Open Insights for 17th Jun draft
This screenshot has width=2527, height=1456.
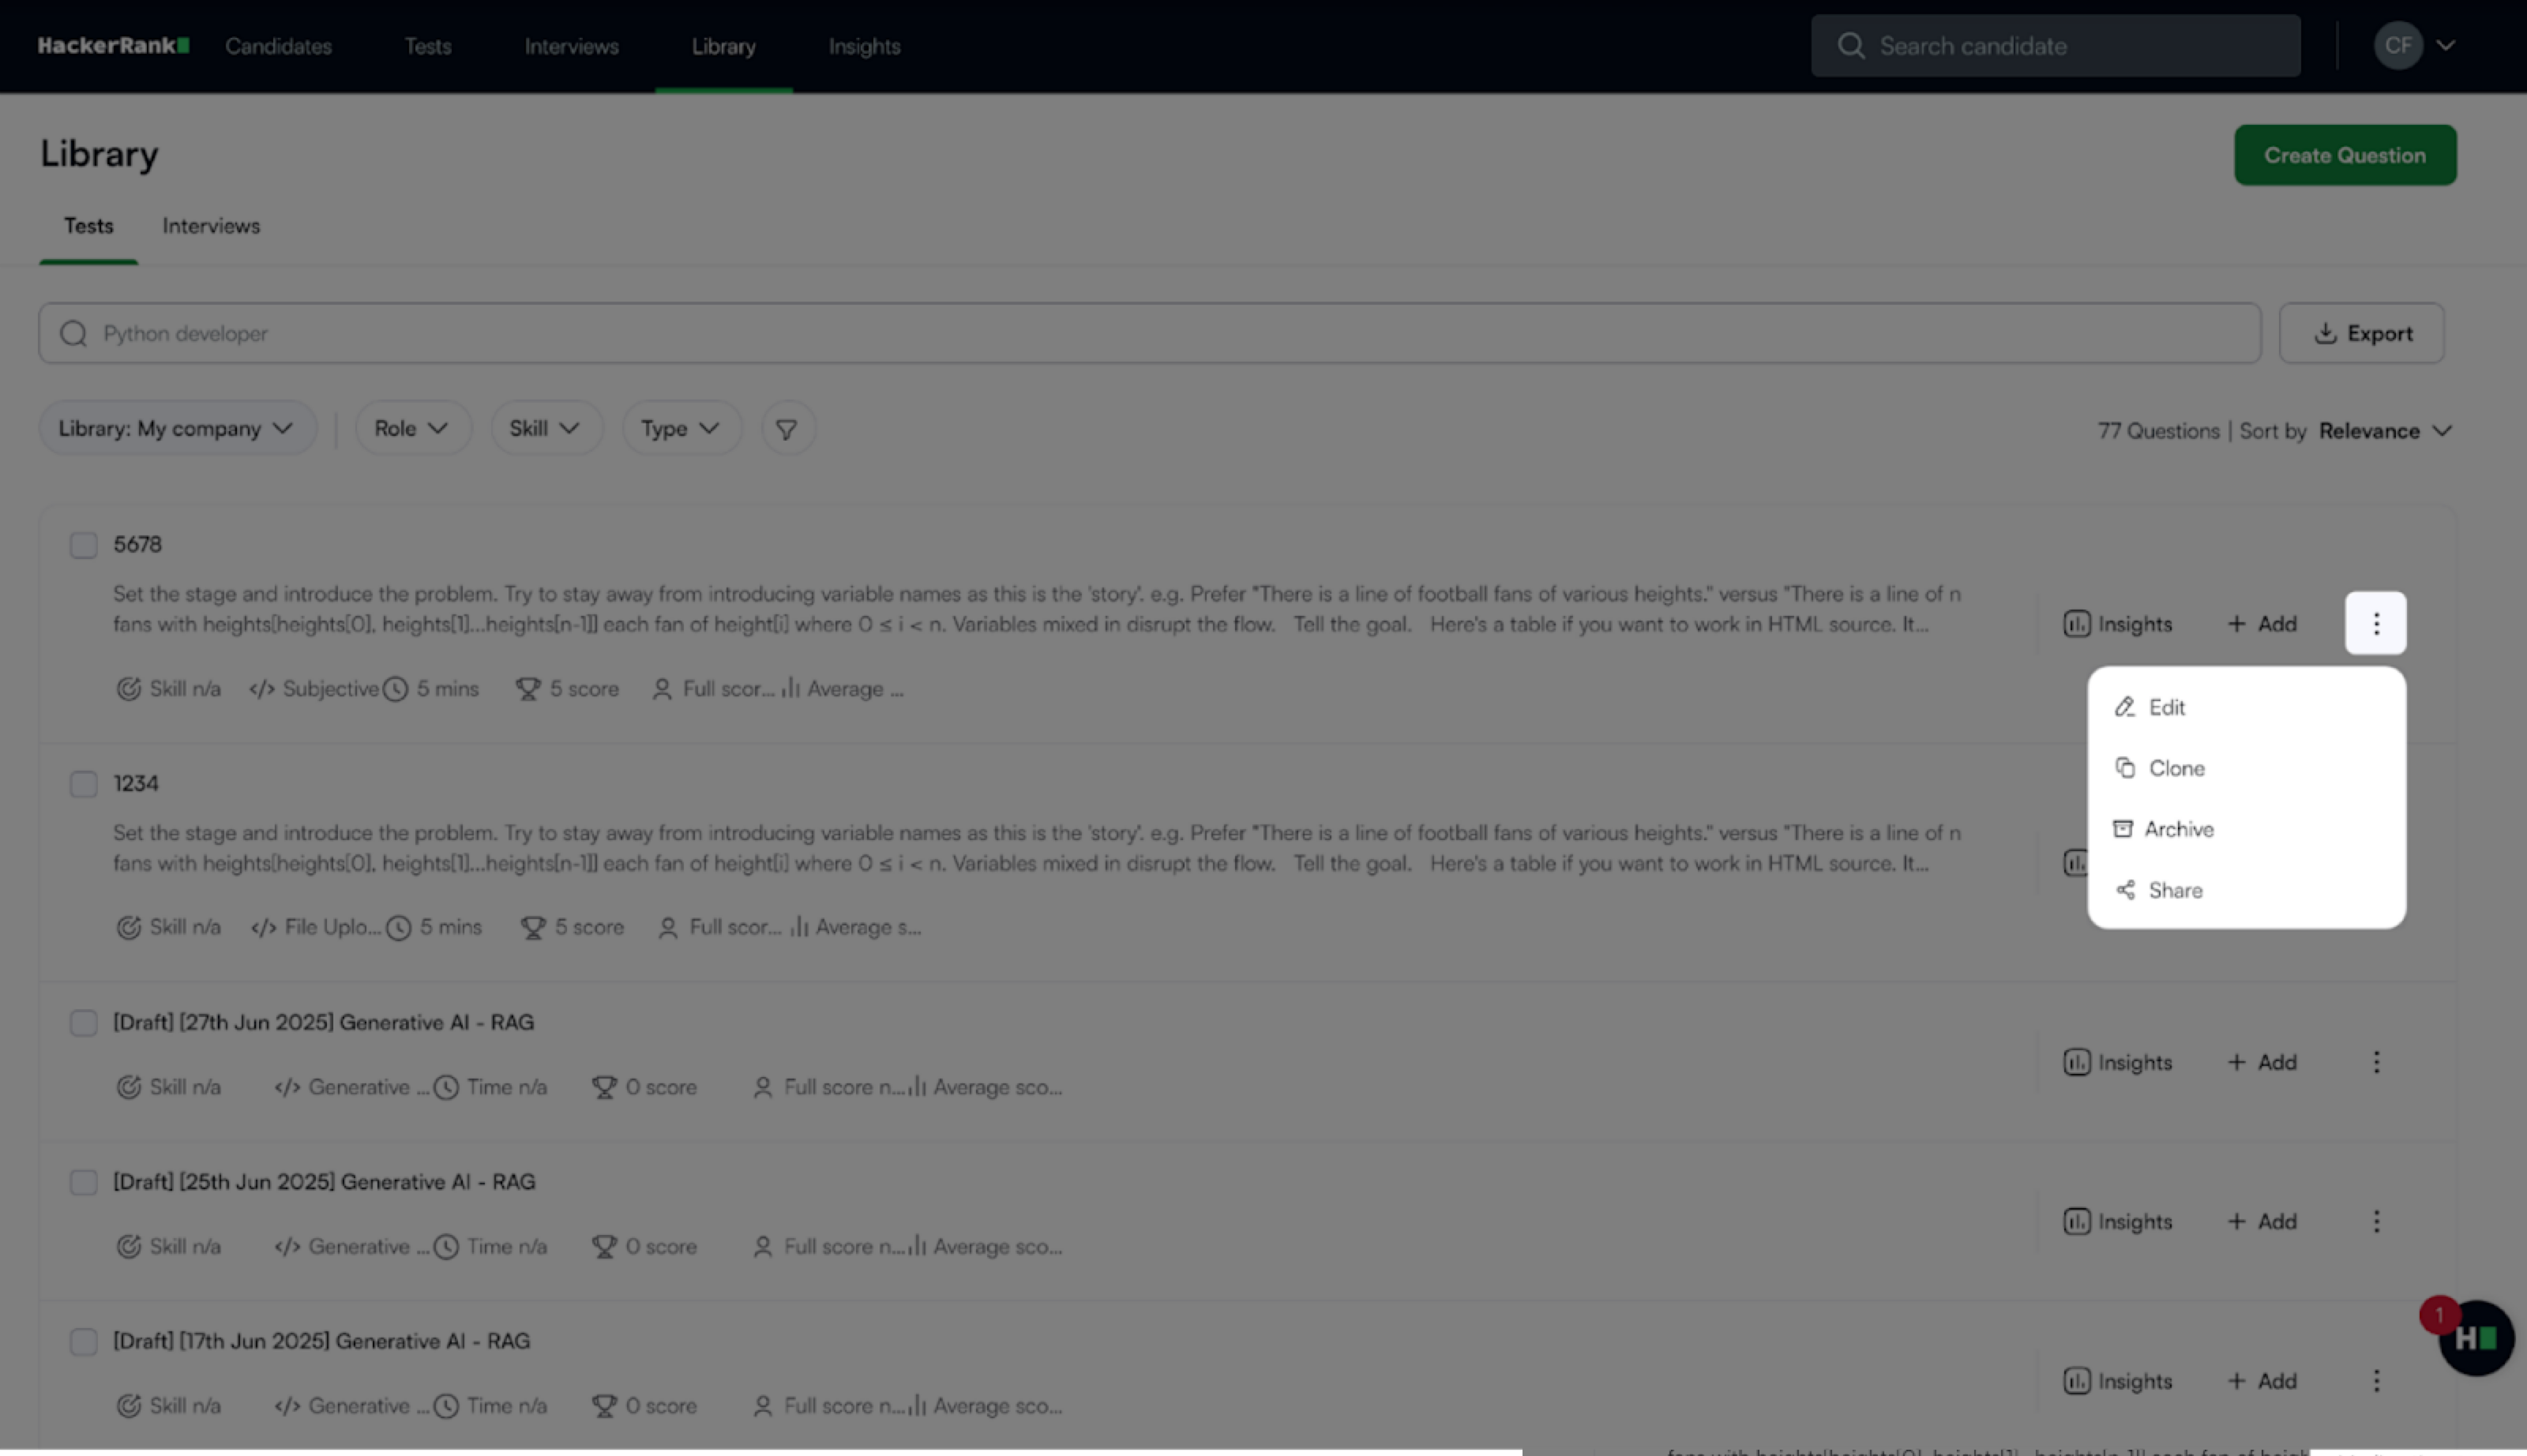pyautogui.click(x=2117, y=1381)
